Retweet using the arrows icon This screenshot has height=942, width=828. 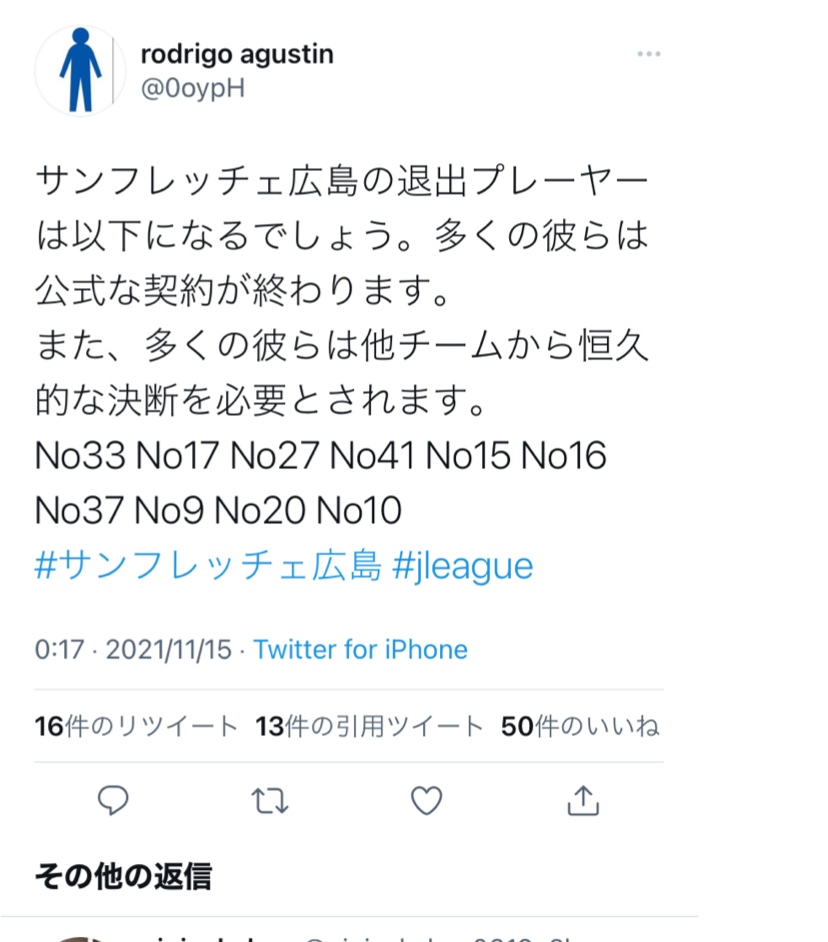click(x=270, y=801)
